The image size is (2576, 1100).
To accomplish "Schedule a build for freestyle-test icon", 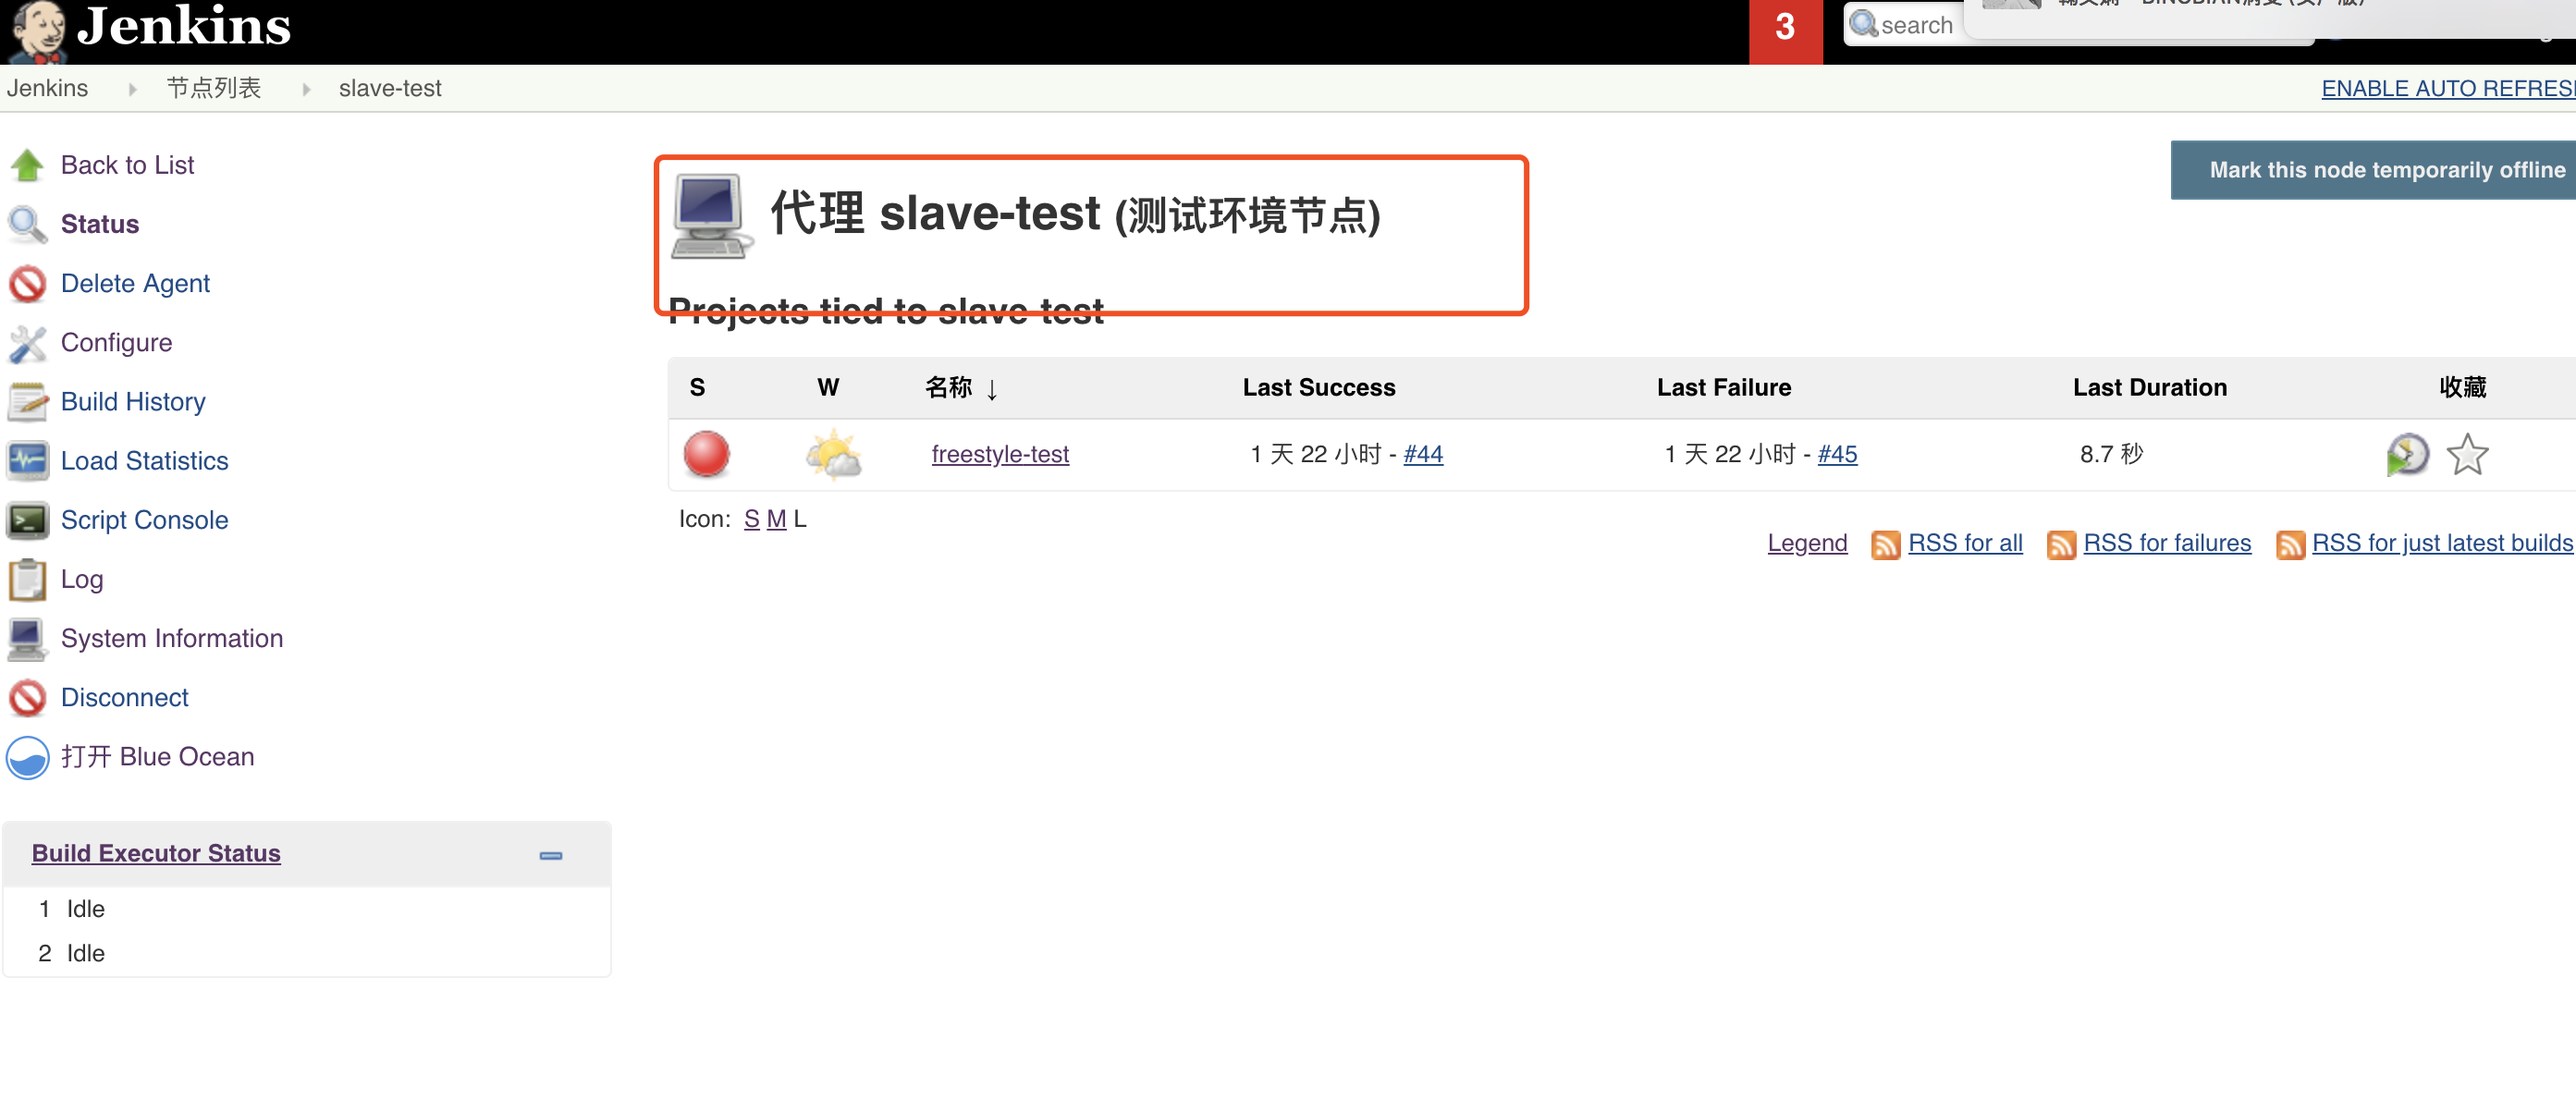I will point(2407,455).
